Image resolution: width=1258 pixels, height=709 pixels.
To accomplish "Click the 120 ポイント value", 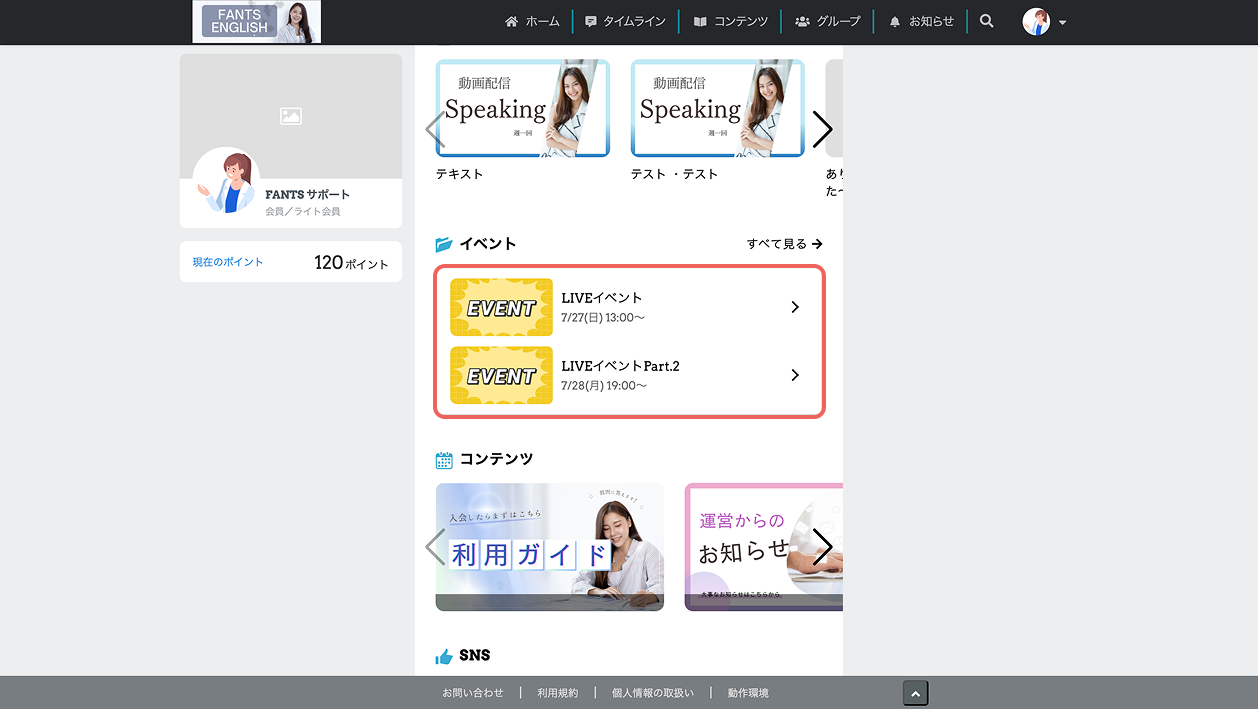I will [x=351, y=263].
